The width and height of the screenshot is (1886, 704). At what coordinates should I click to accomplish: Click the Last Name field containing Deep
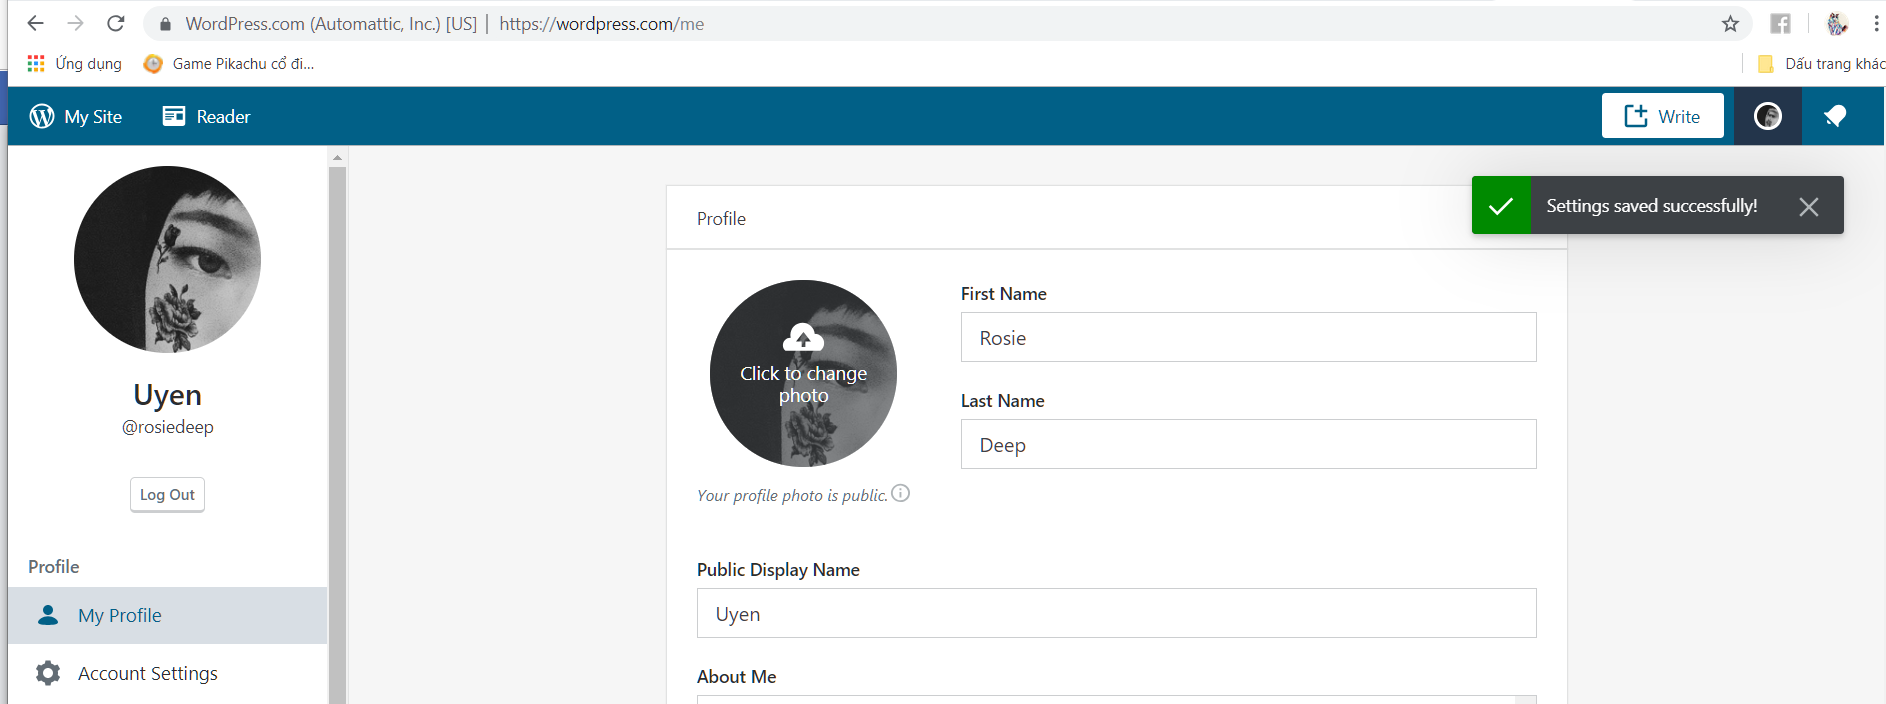click(1248, 445)
